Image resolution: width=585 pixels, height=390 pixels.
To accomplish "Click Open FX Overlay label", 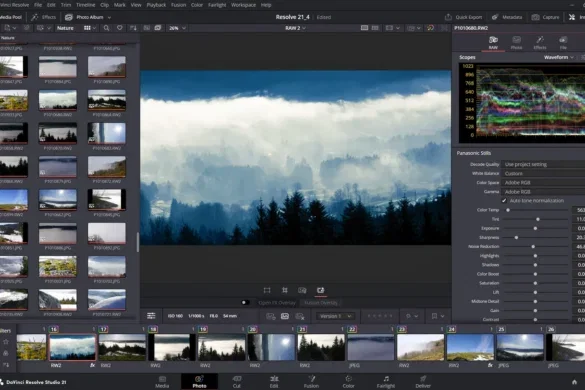I will pyautogui.click(x=276, y=303).
